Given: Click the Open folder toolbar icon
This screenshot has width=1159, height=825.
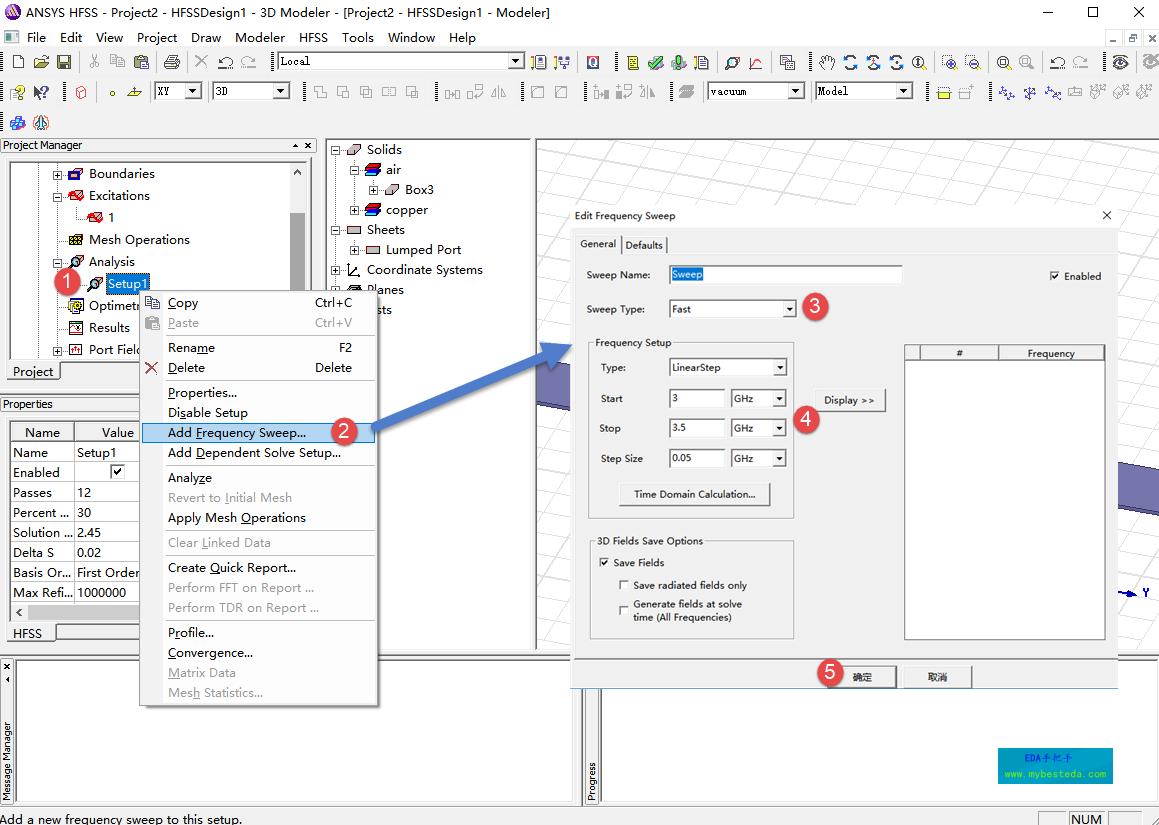Looking at the screenshot, I should click(x=41, y=62).
